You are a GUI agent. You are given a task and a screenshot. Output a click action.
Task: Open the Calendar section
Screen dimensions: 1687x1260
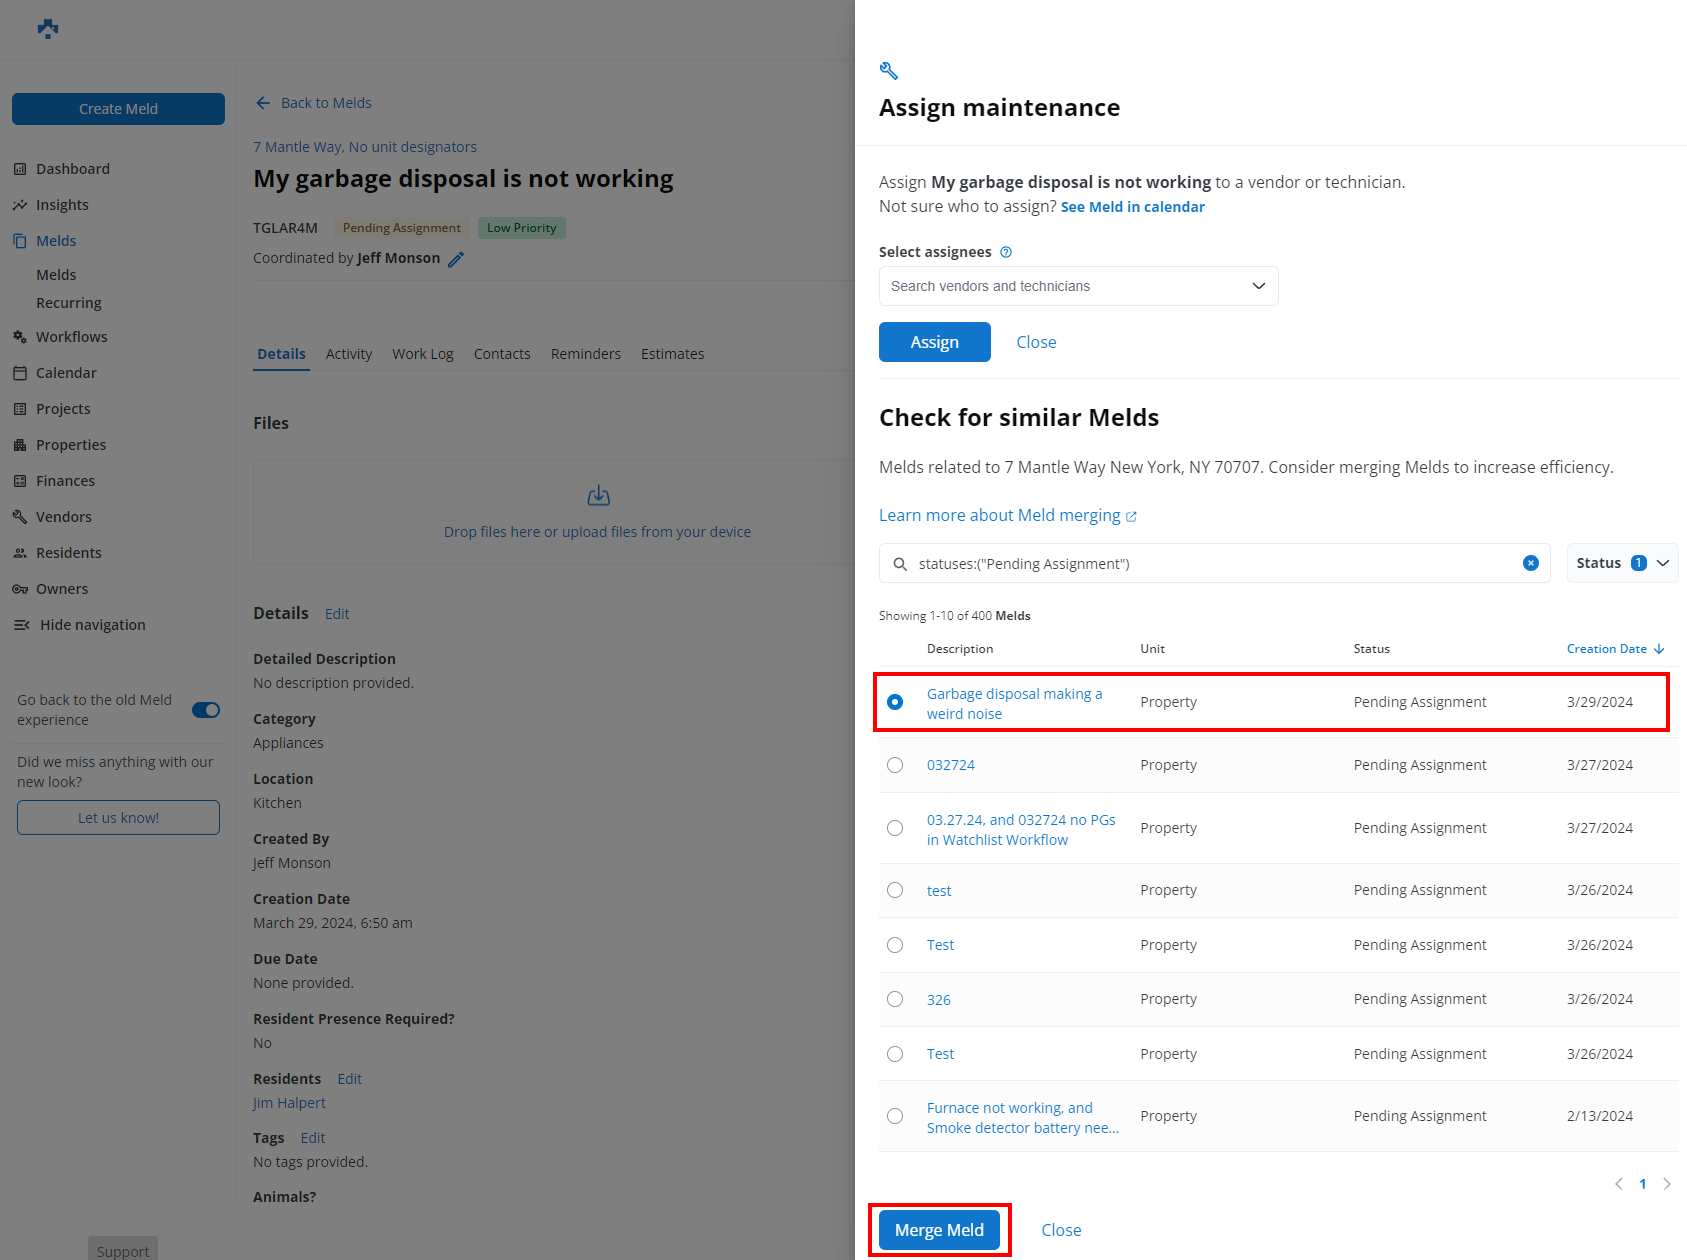pyautogui.click(x=65, y=372)
